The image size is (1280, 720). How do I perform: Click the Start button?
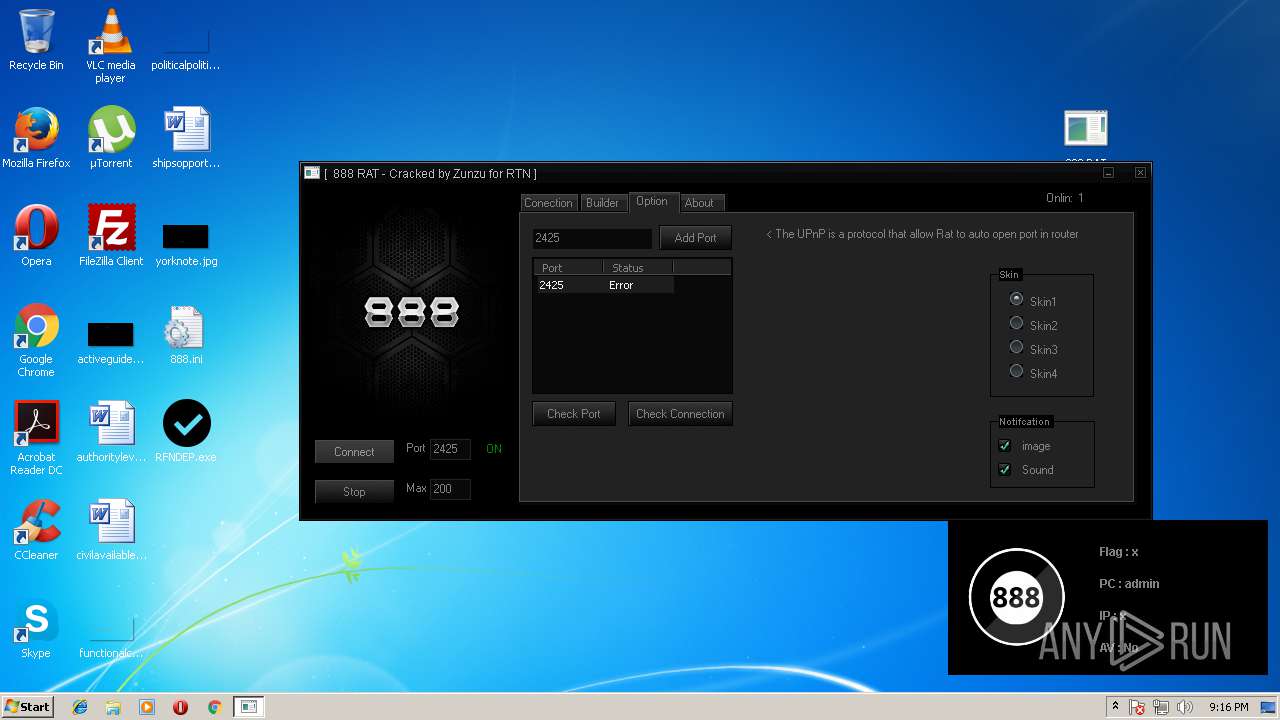[27, 706]
